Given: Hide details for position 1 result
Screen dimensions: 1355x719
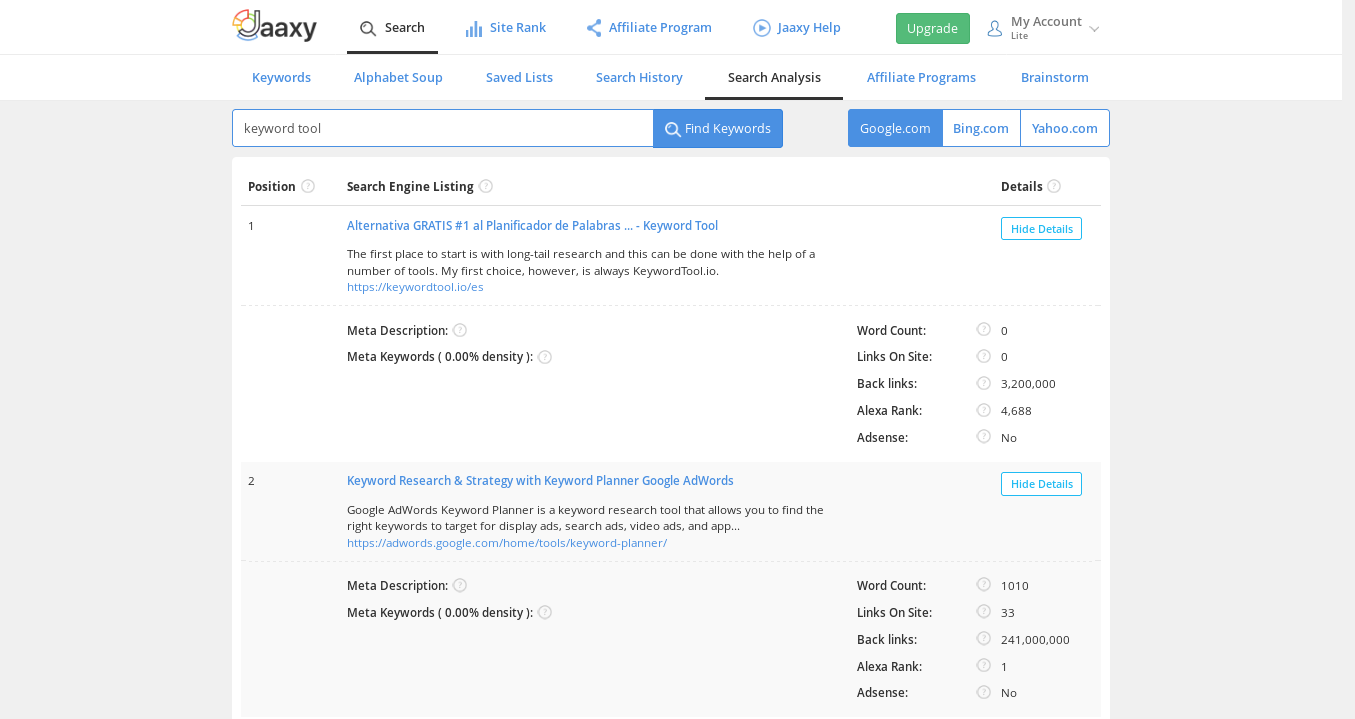Looking at the screenshot, I should pyautogui.click(x=1041, y=229).
